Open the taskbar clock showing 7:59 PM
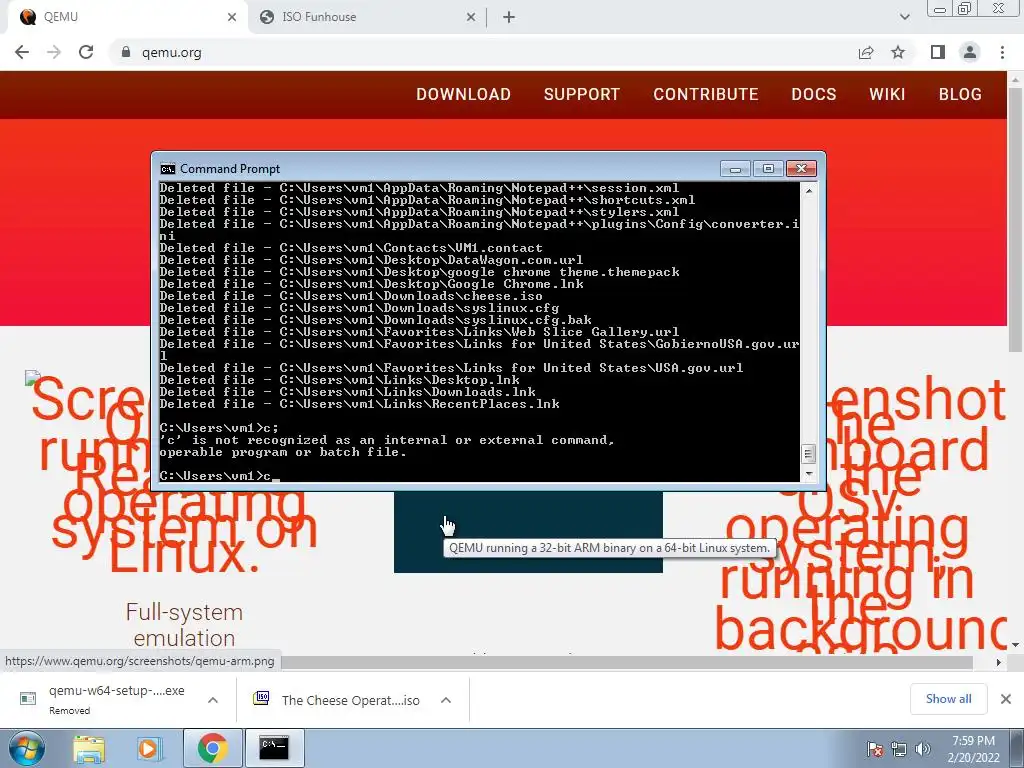Screen dimensions: 1024x768 973,749
